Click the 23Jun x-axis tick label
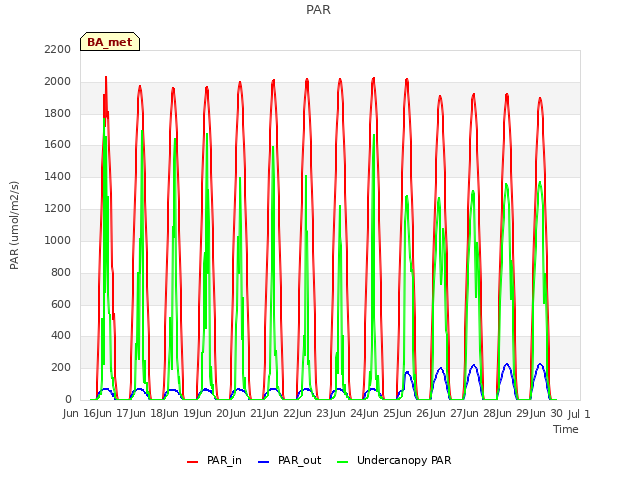 pyautogui.click(x=331, y=414)
